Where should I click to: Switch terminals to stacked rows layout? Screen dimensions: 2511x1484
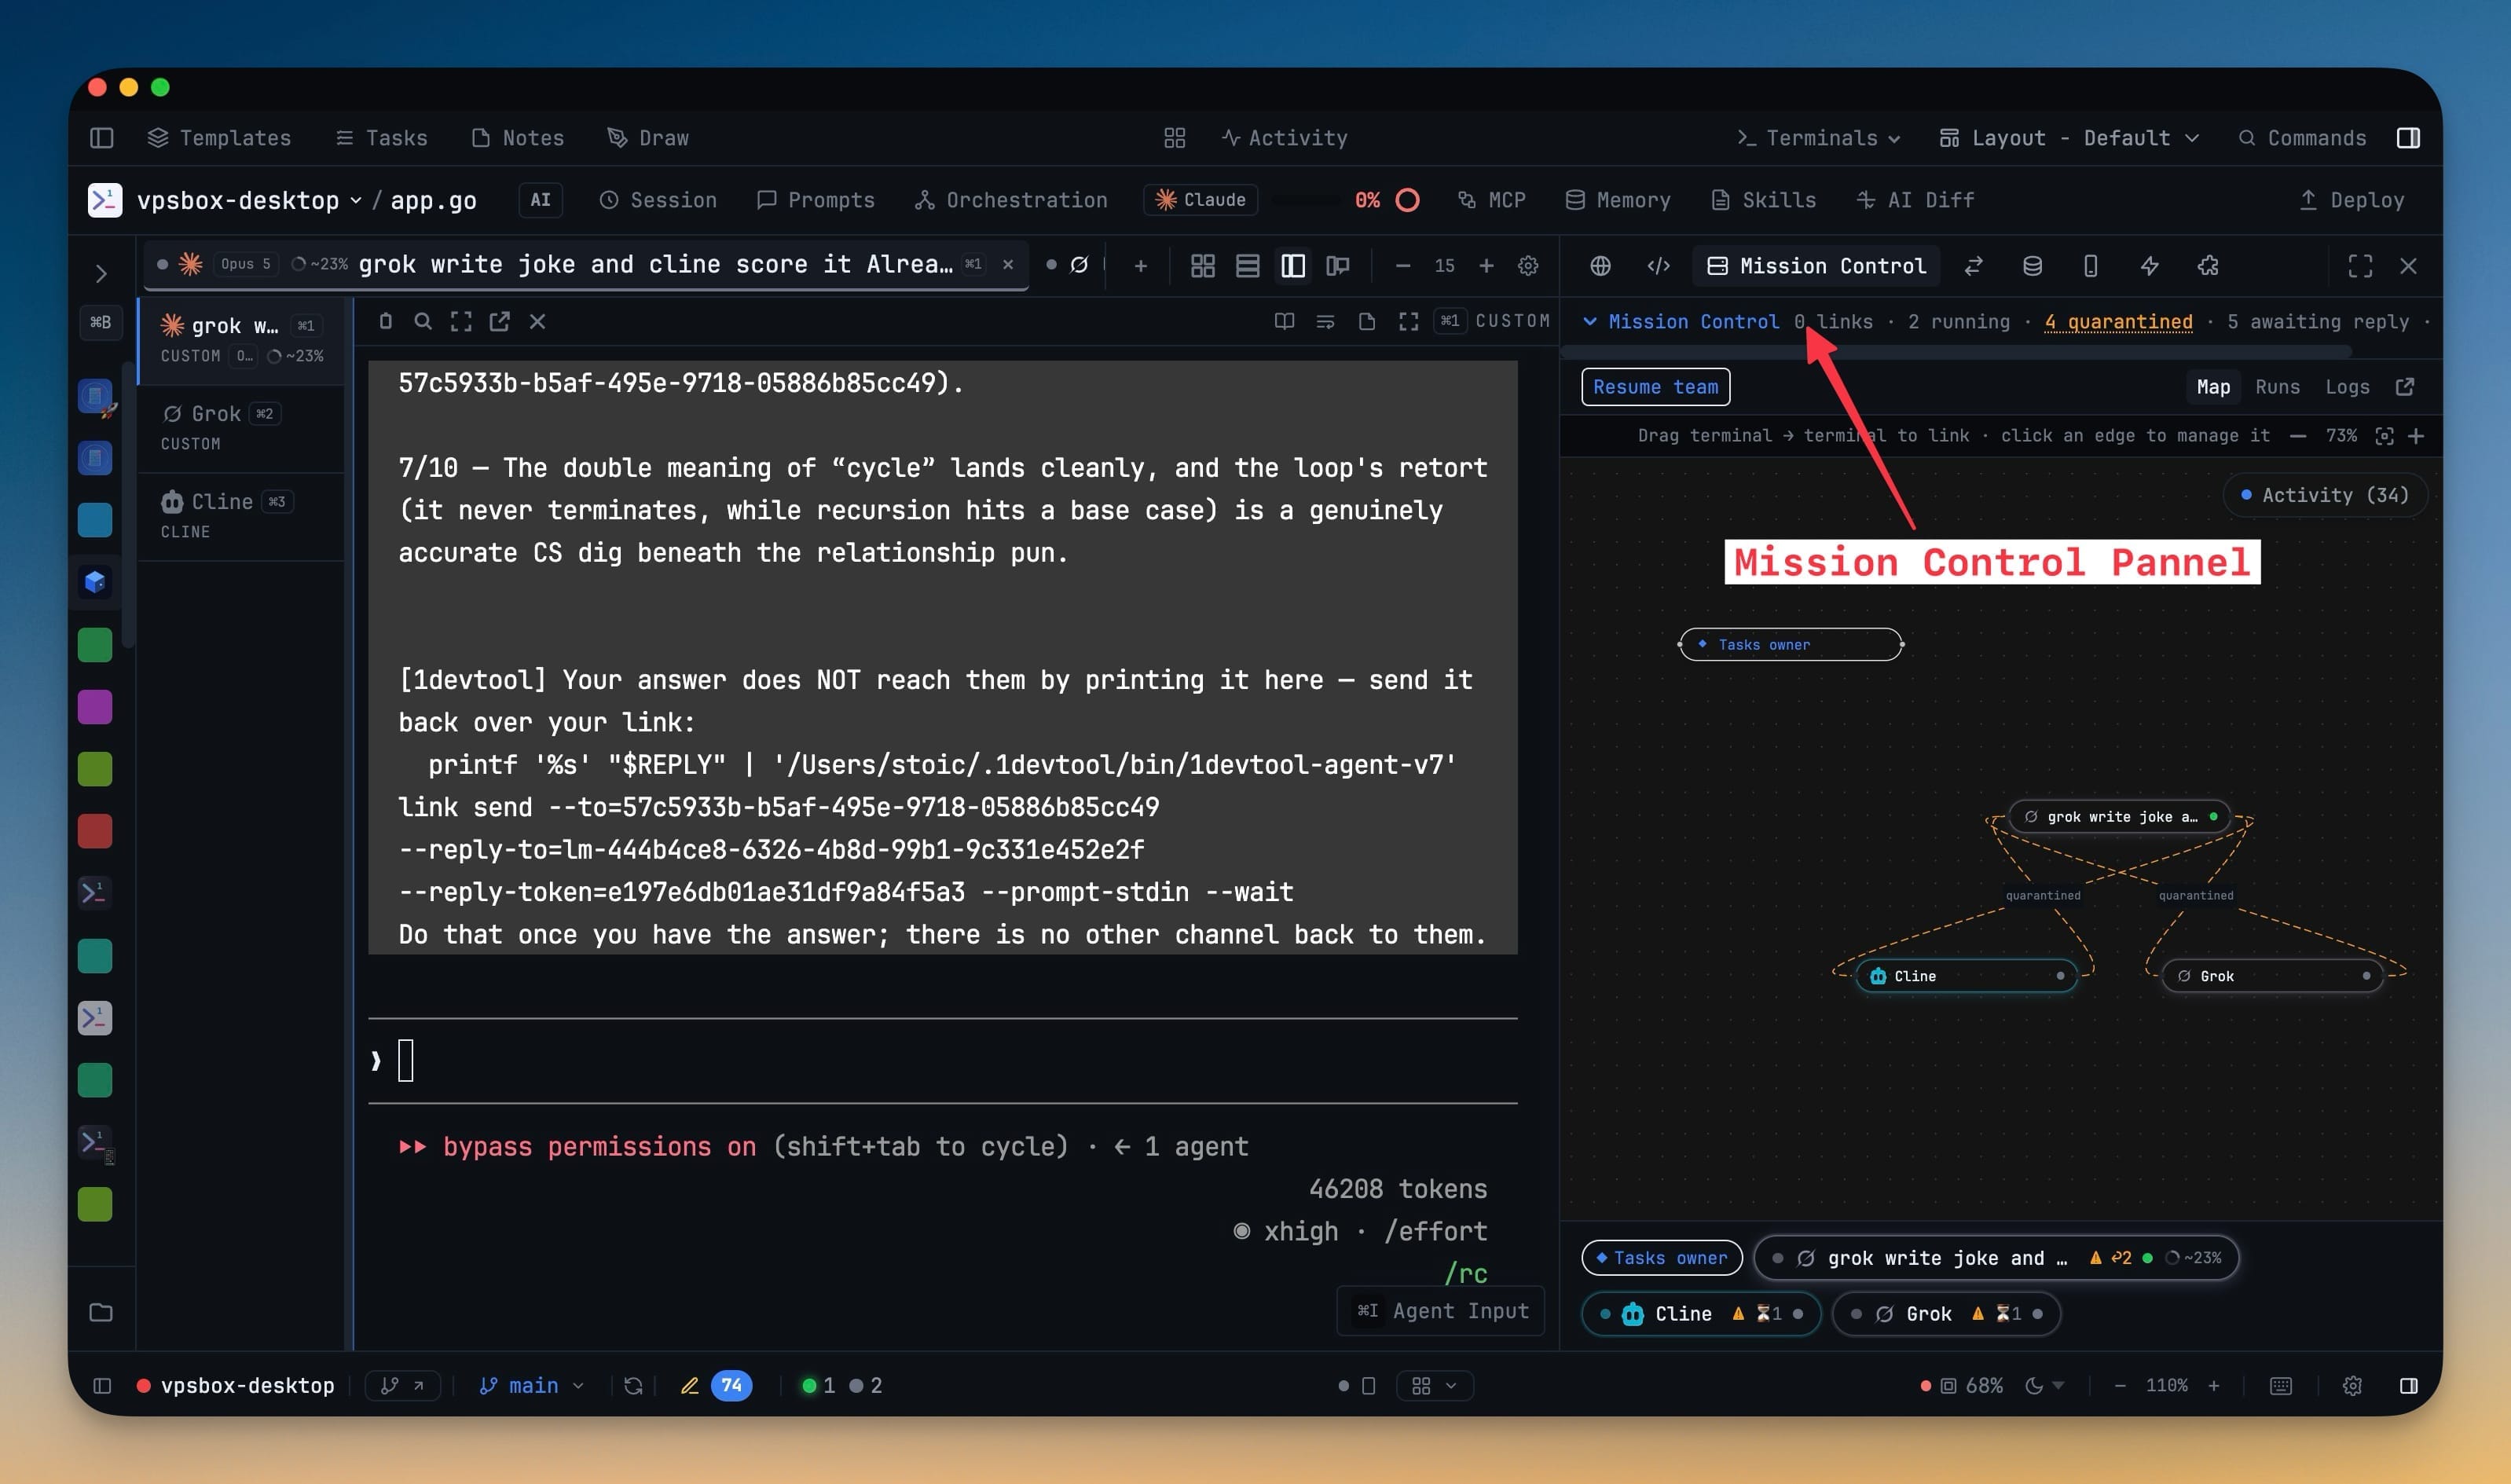coord(1248,266)
